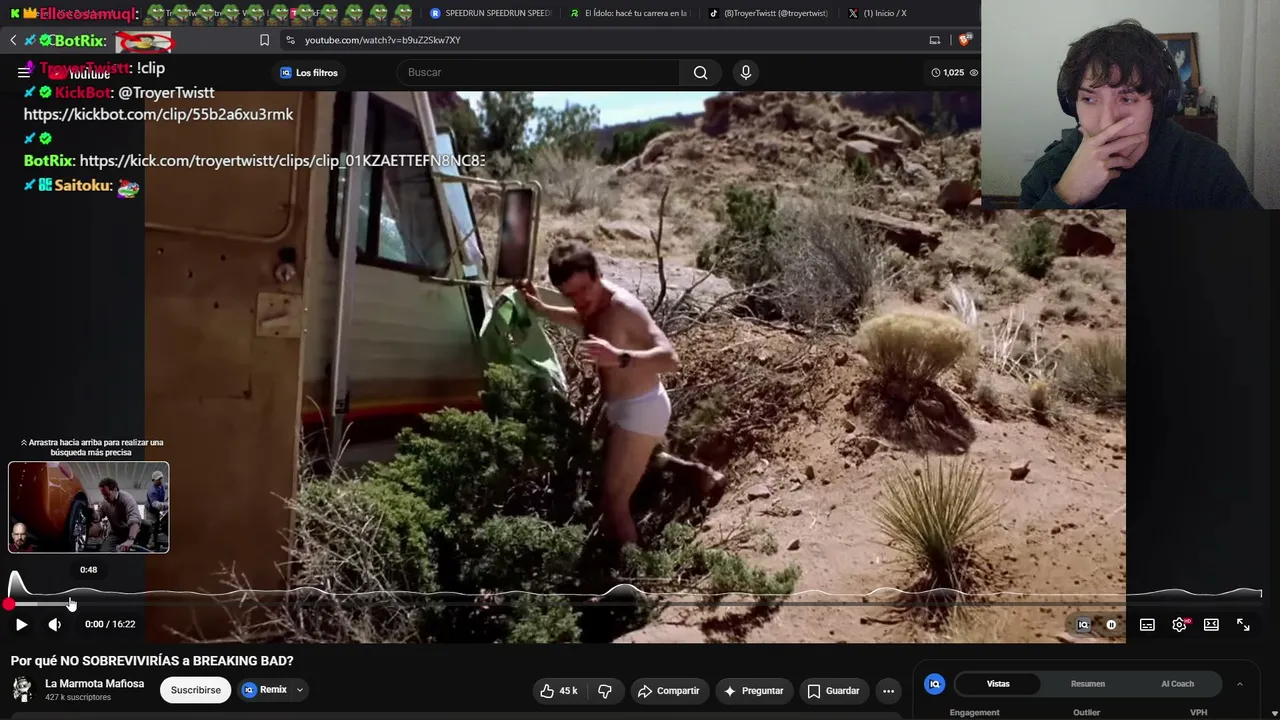Viewport: 1280px width, 720px height.
Task: Like the video with 45 k likes
Action: 558,691
